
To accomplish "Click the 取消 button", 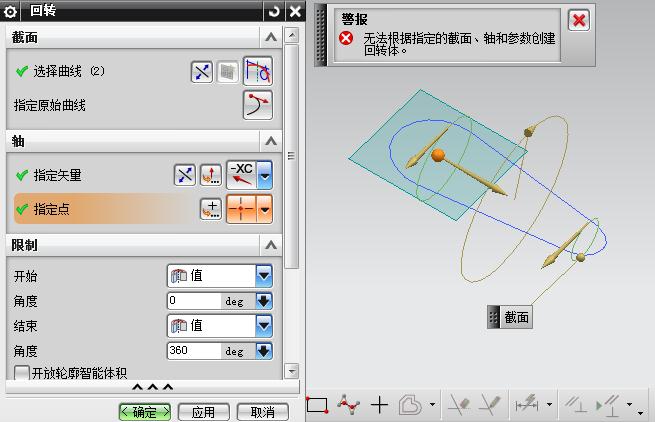I will pos(262,412).
